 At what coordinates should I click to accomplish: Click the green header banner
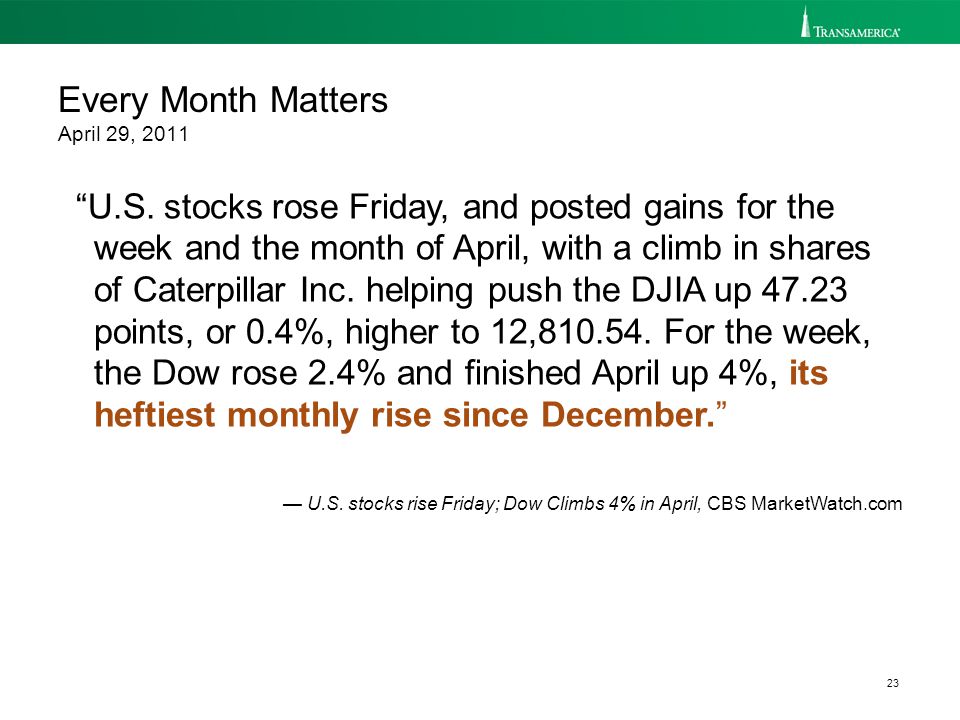[480, 21]
